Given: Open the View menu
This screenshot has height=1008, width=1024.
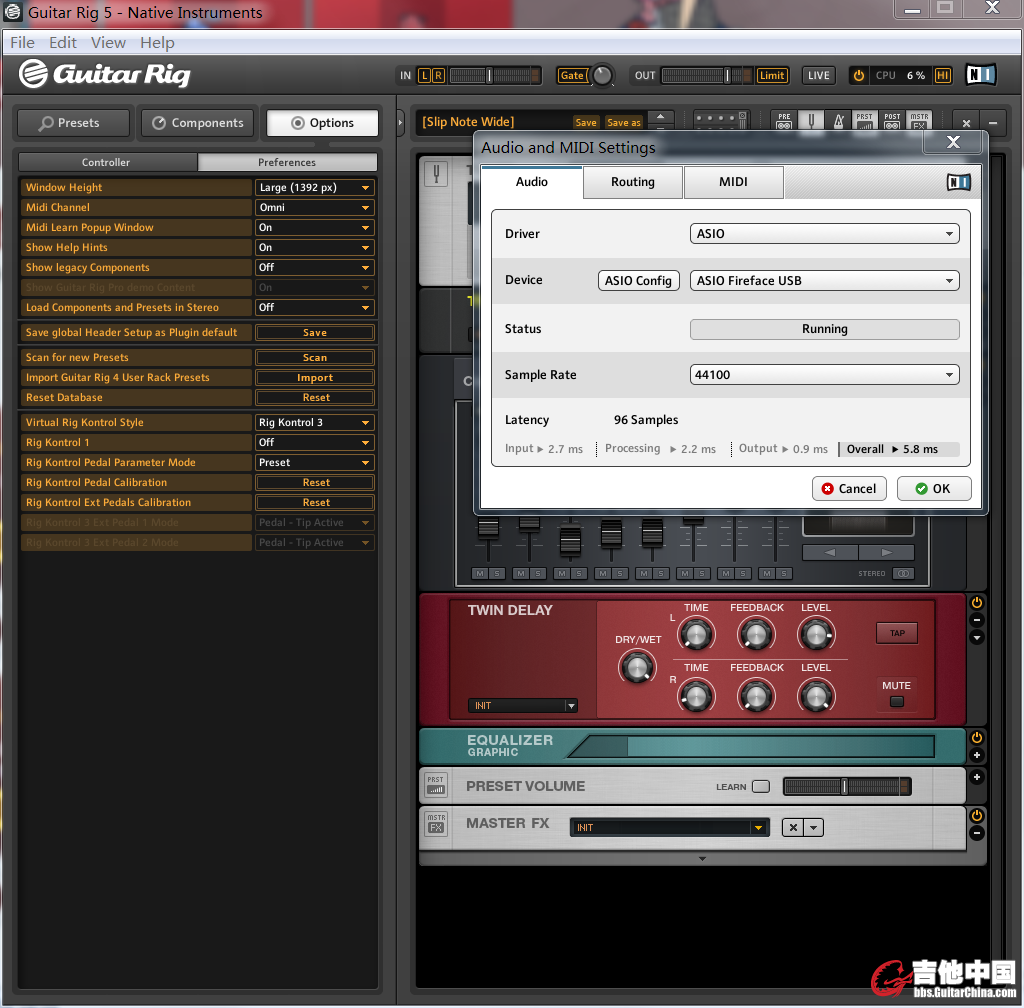Looking at the screenshot, I should point(108,43).
